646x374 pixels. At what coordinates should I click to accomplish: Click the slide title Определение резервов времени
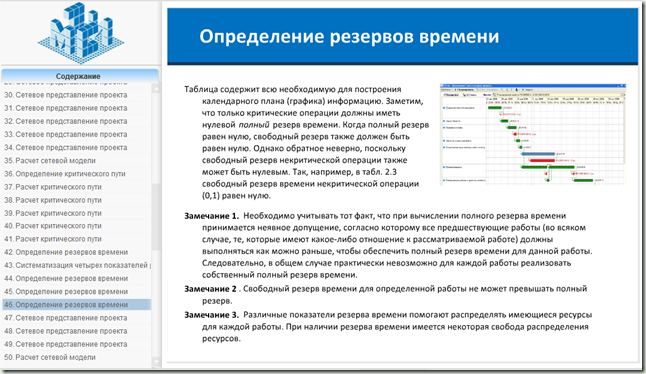349,36
